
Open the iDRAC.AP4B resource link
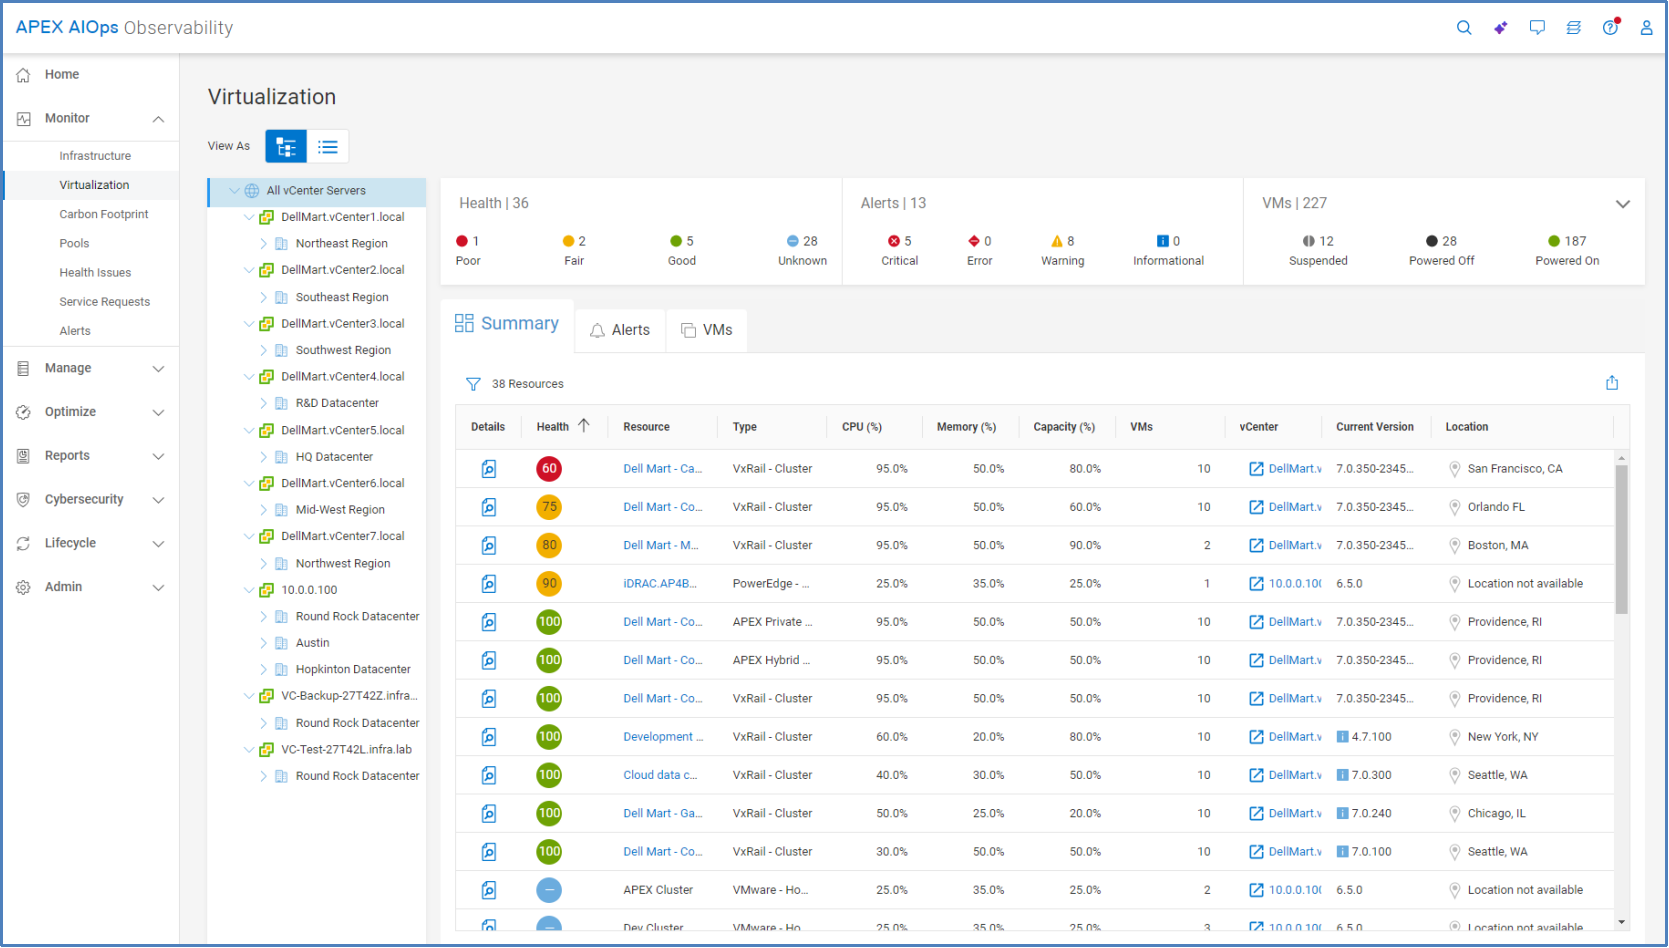click(x=660, y=584)
